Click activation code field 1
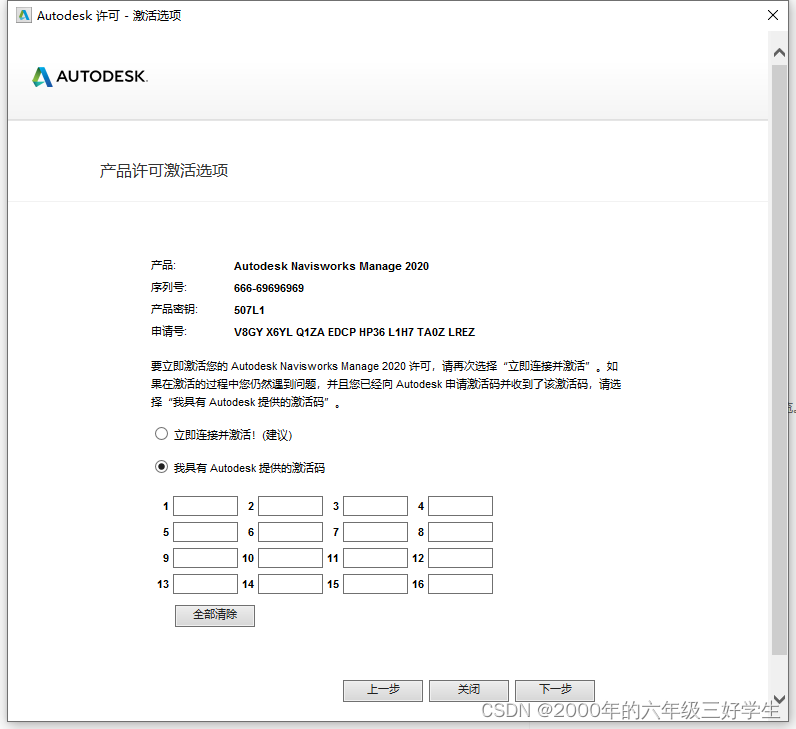The image size is (796, 729). pyautogui.click(x=206, y=506)
